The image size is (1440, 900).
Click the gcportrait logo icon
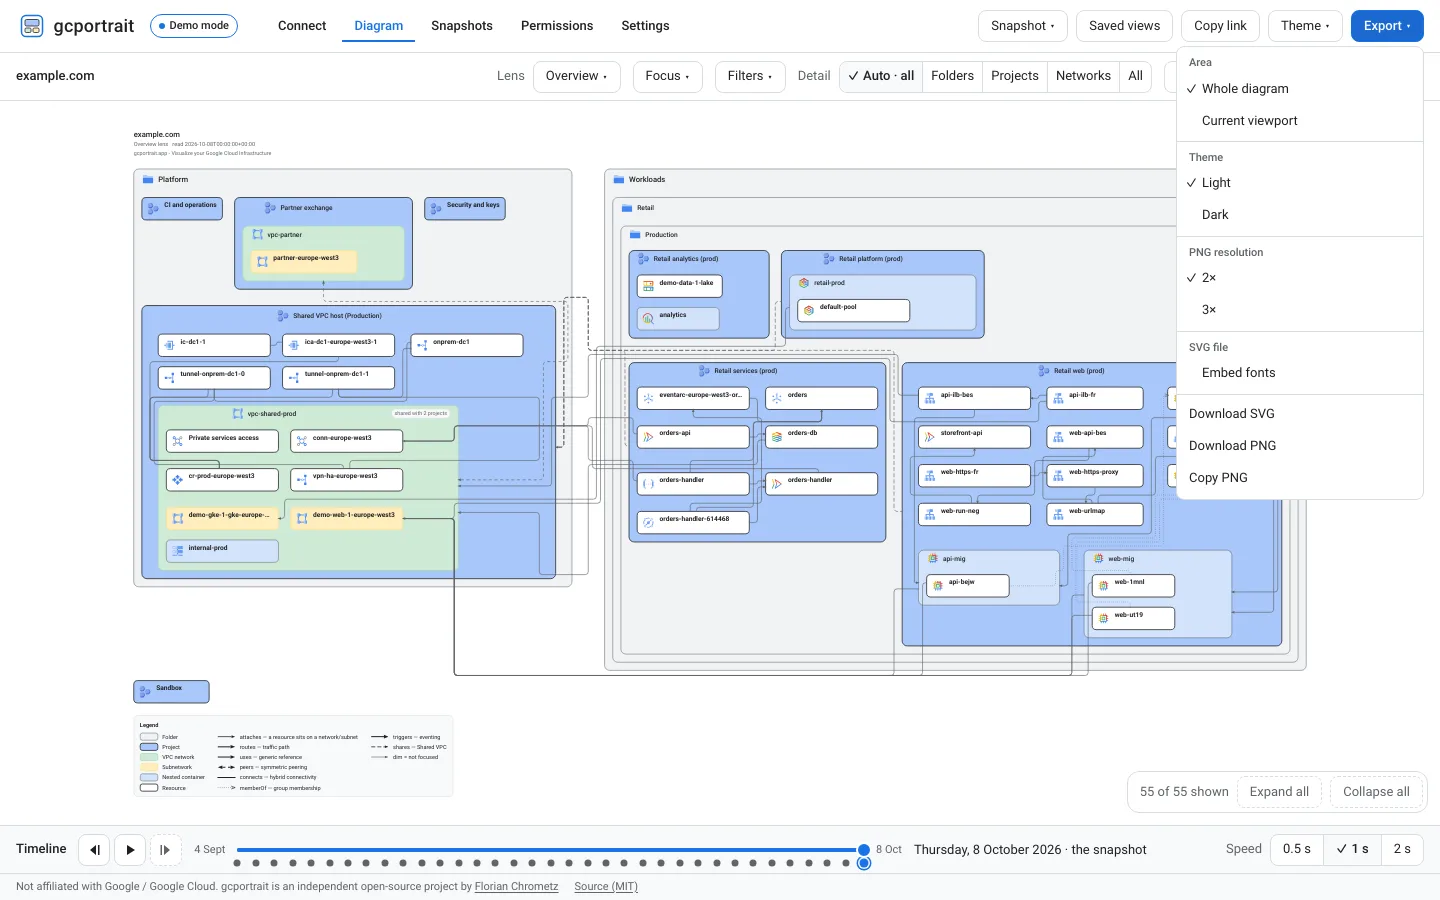click(x=32, y=26)
